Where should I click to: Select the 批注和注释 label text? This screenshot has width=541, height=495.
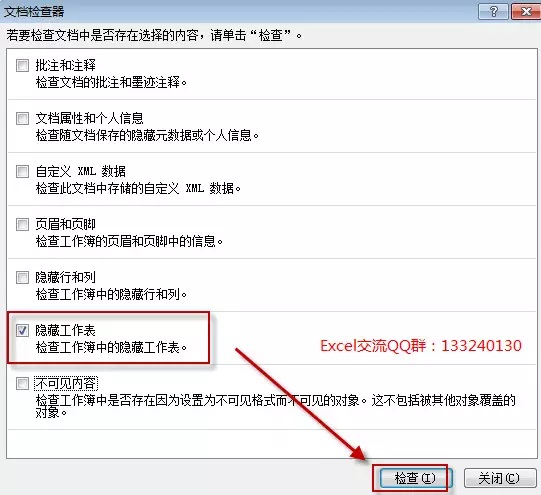coord(66,65)
